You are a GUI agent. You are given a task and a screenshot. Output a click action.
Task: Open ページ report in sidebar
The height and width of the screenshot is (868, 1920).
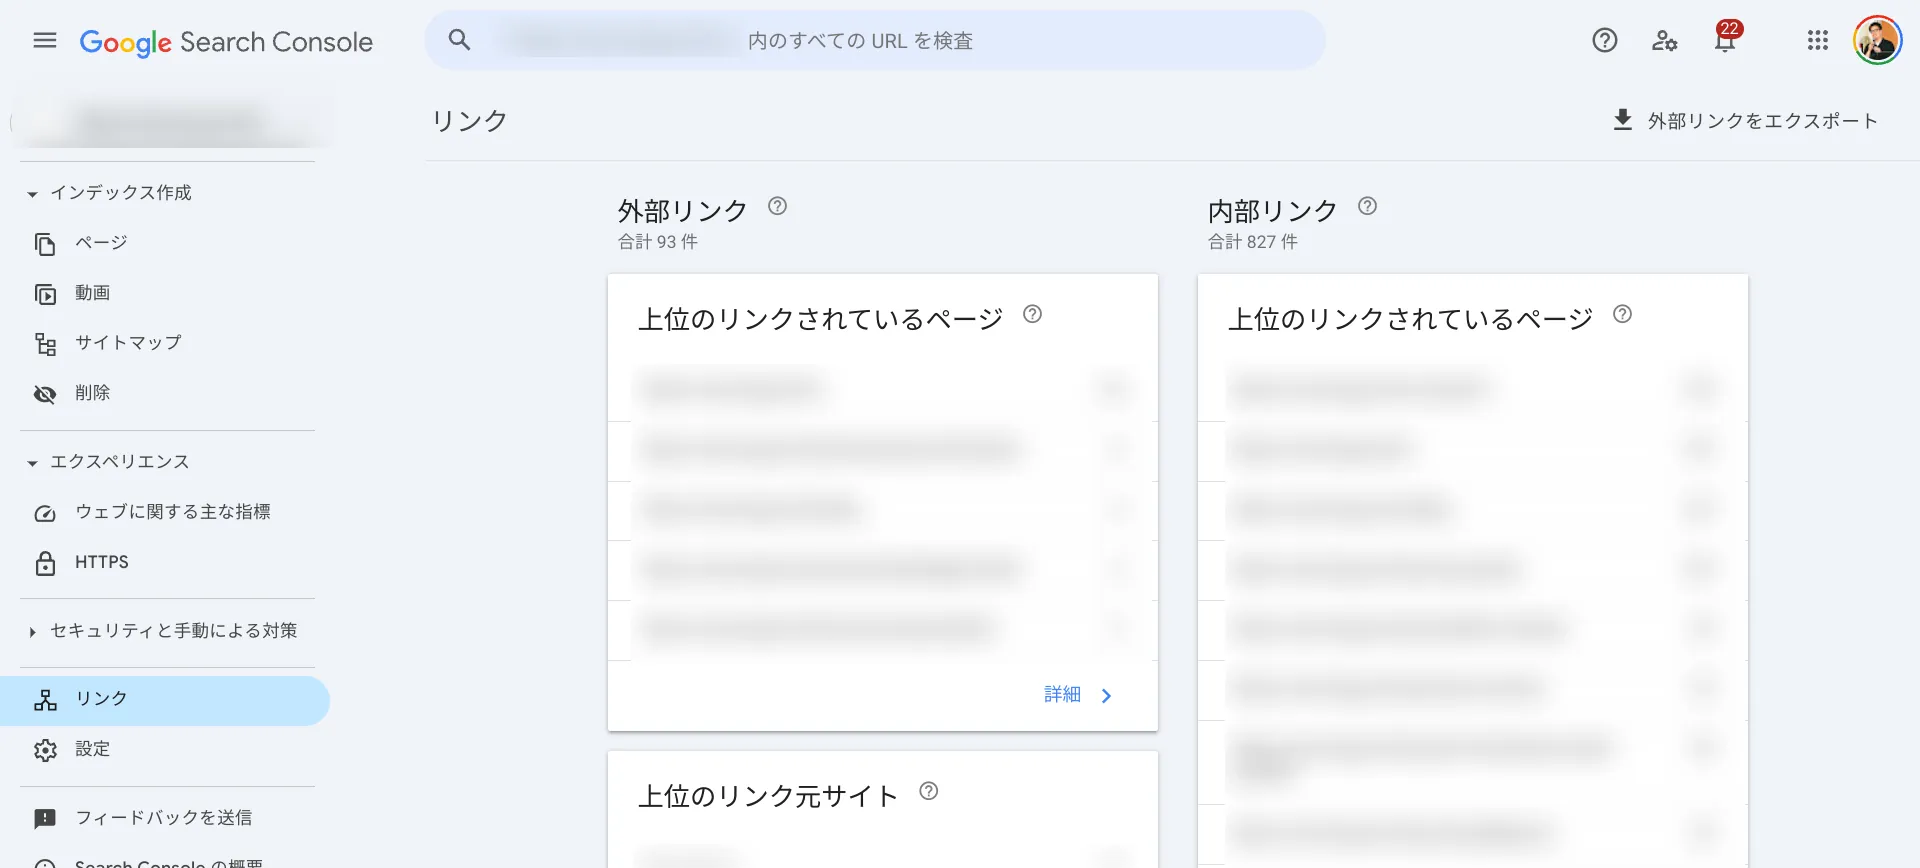pos(101,243)
